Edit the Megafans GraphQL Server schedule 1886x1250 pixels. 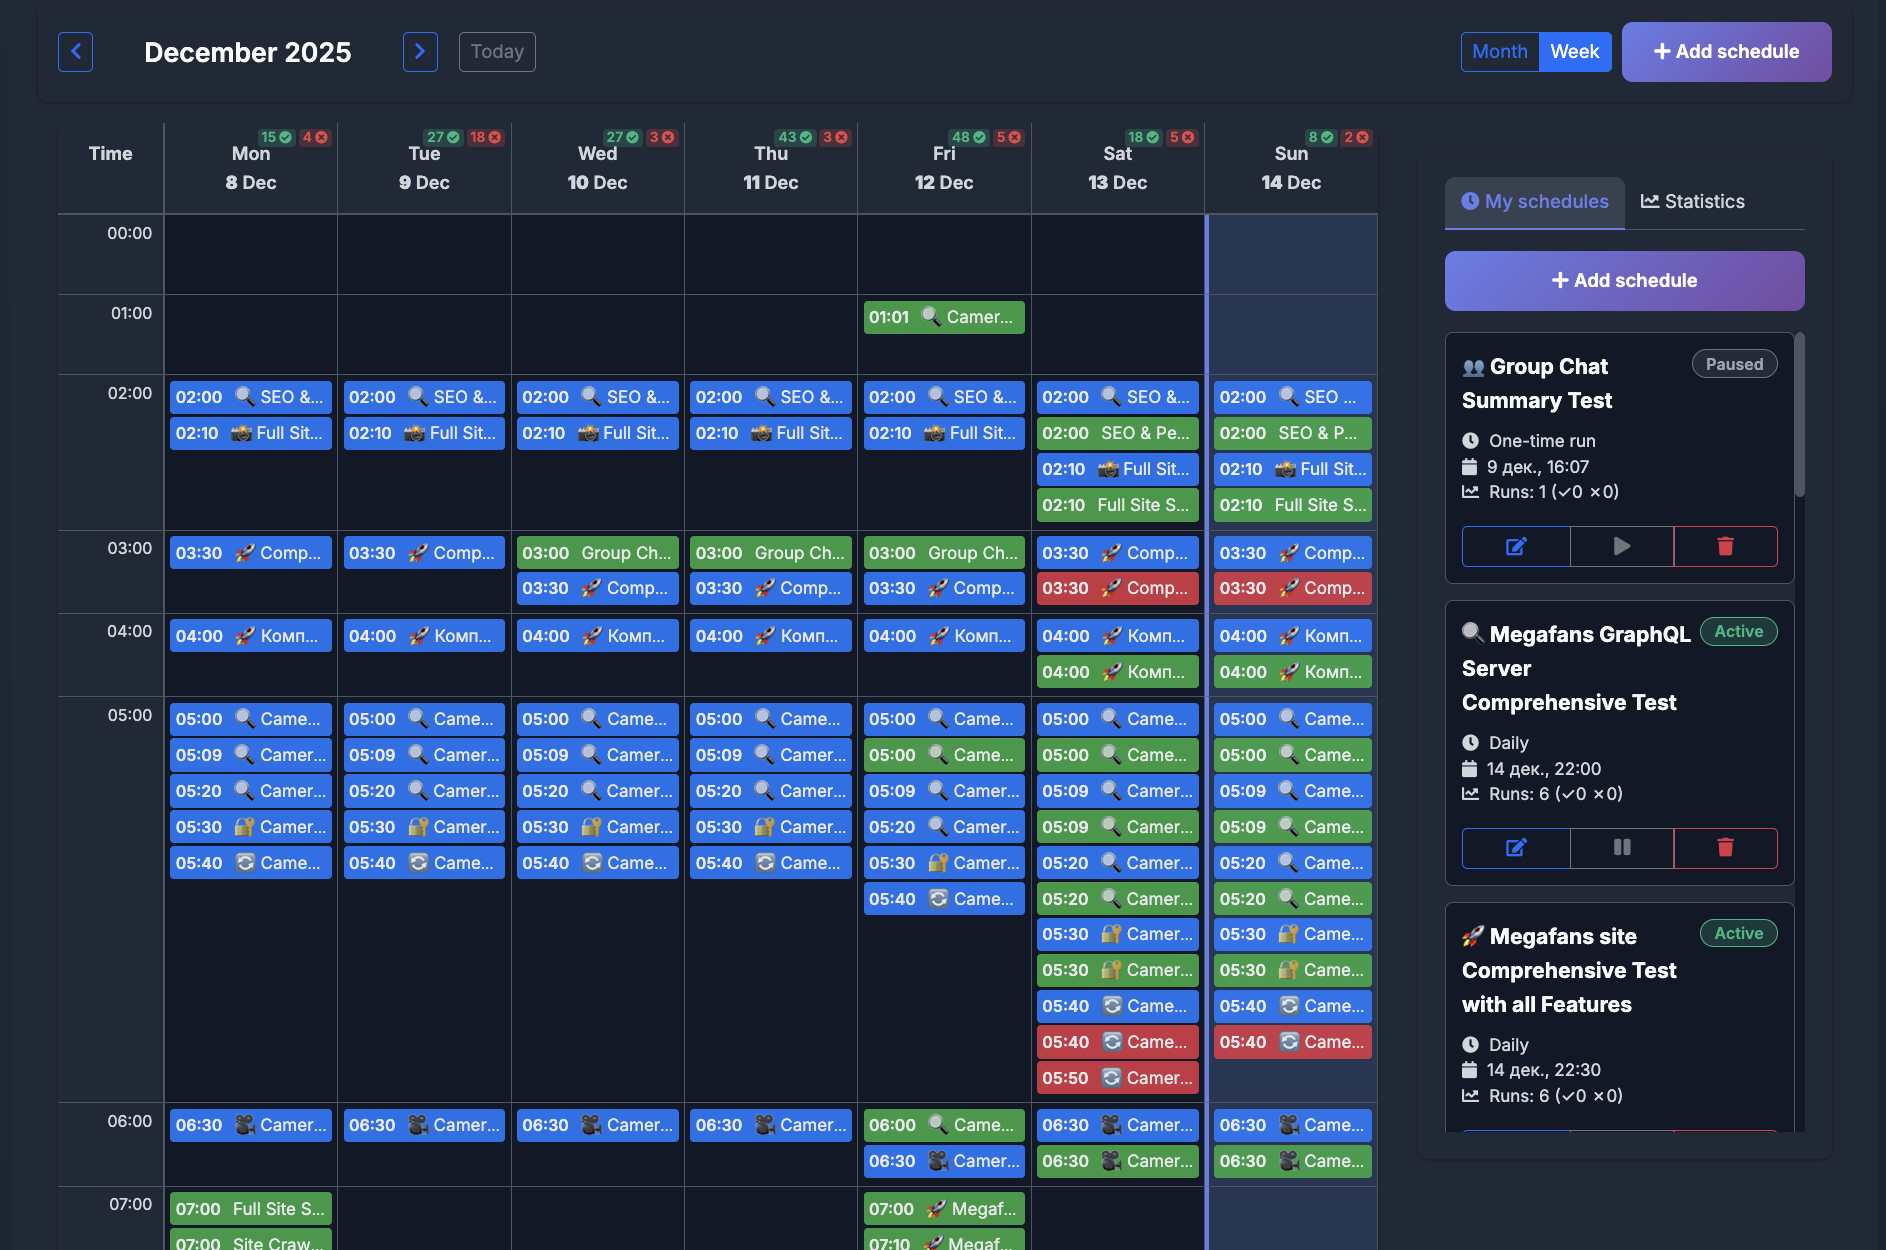[1515, 848]
